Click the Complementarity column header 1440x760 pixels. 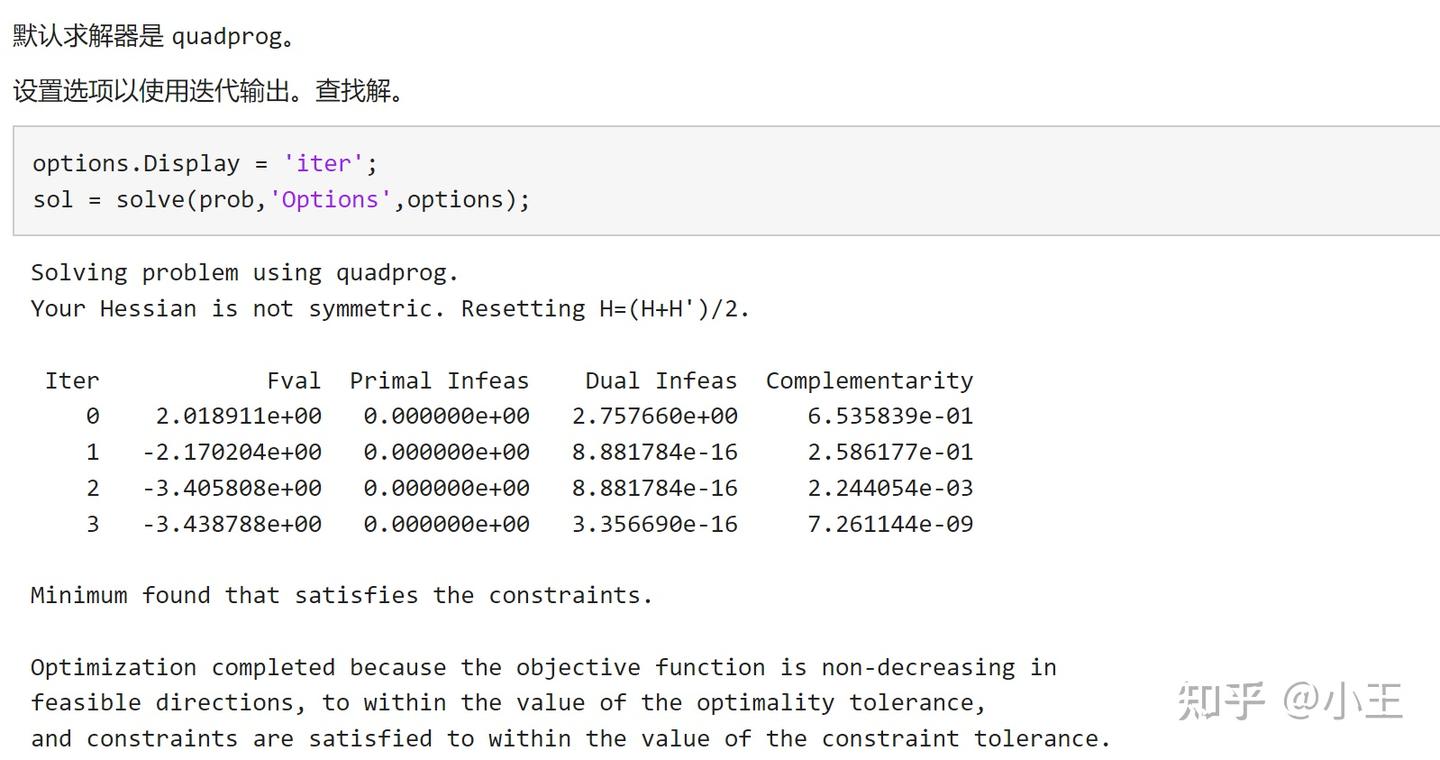coord(869,380)
